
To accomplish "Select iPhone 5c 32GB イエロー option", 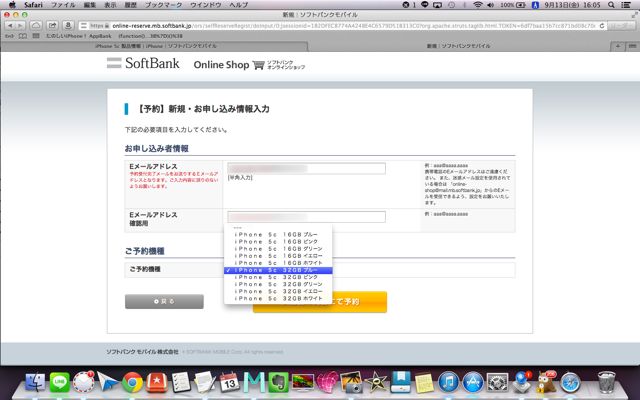I will [278, 291].
